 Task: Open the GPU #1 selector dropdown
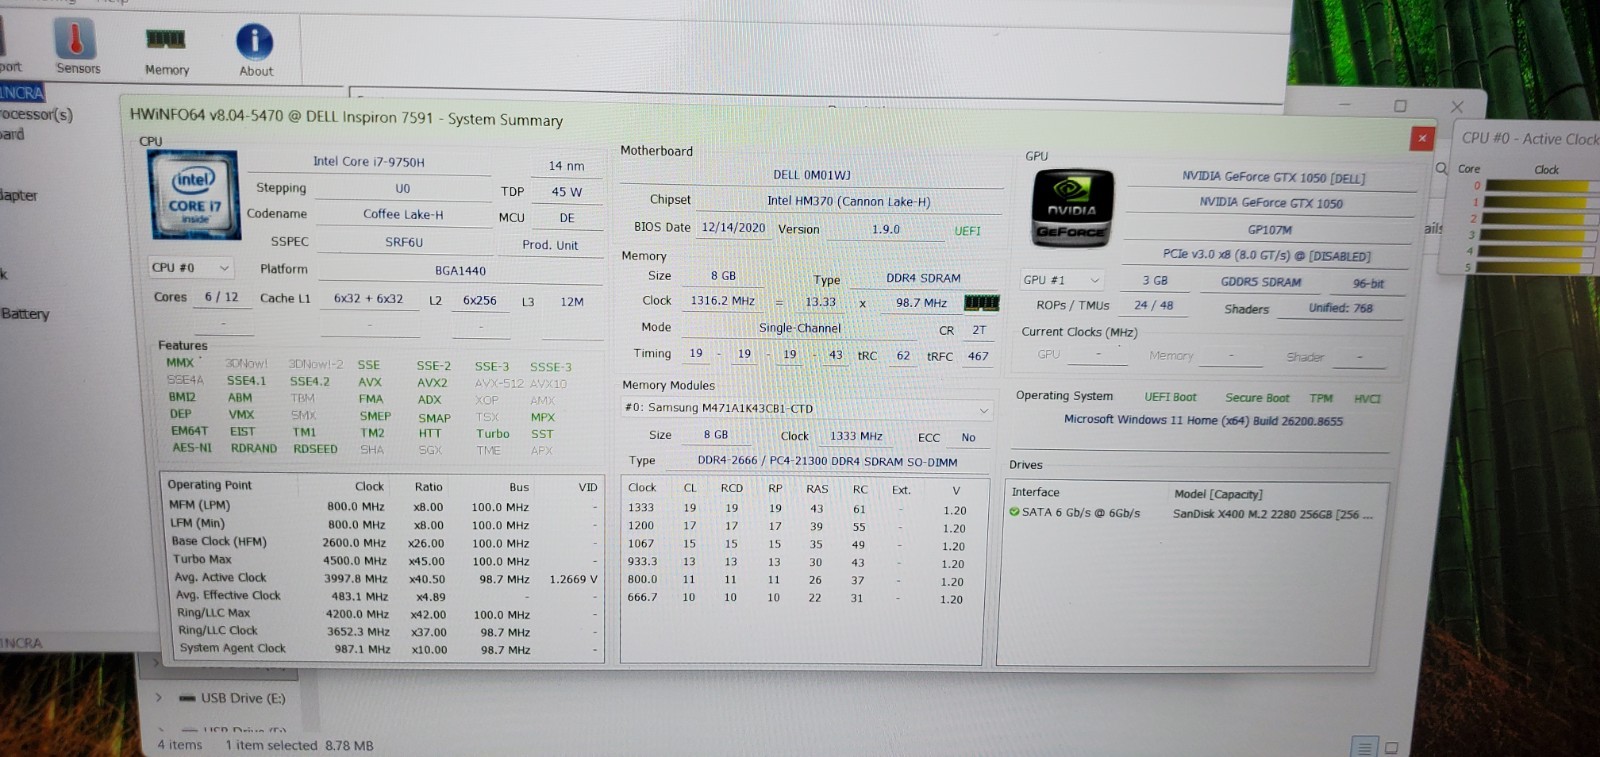coord(1061,280)
